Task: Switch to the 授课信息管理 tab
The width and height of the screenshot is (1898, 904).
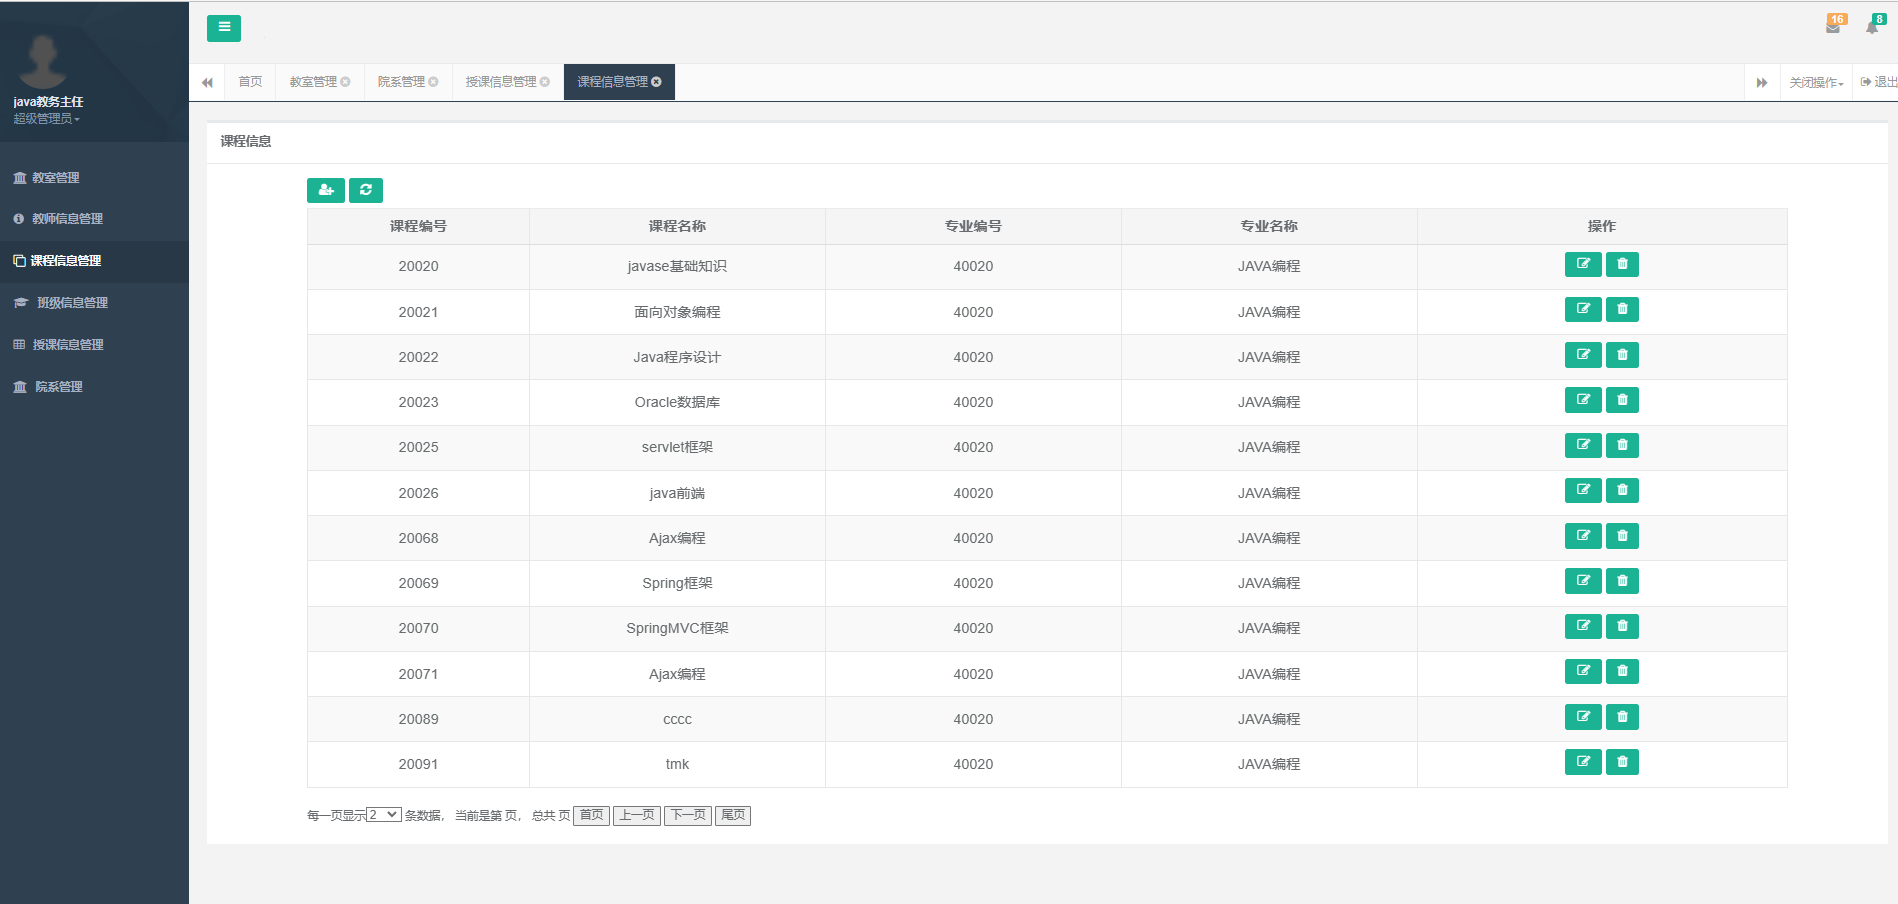Action: point(501,82)
